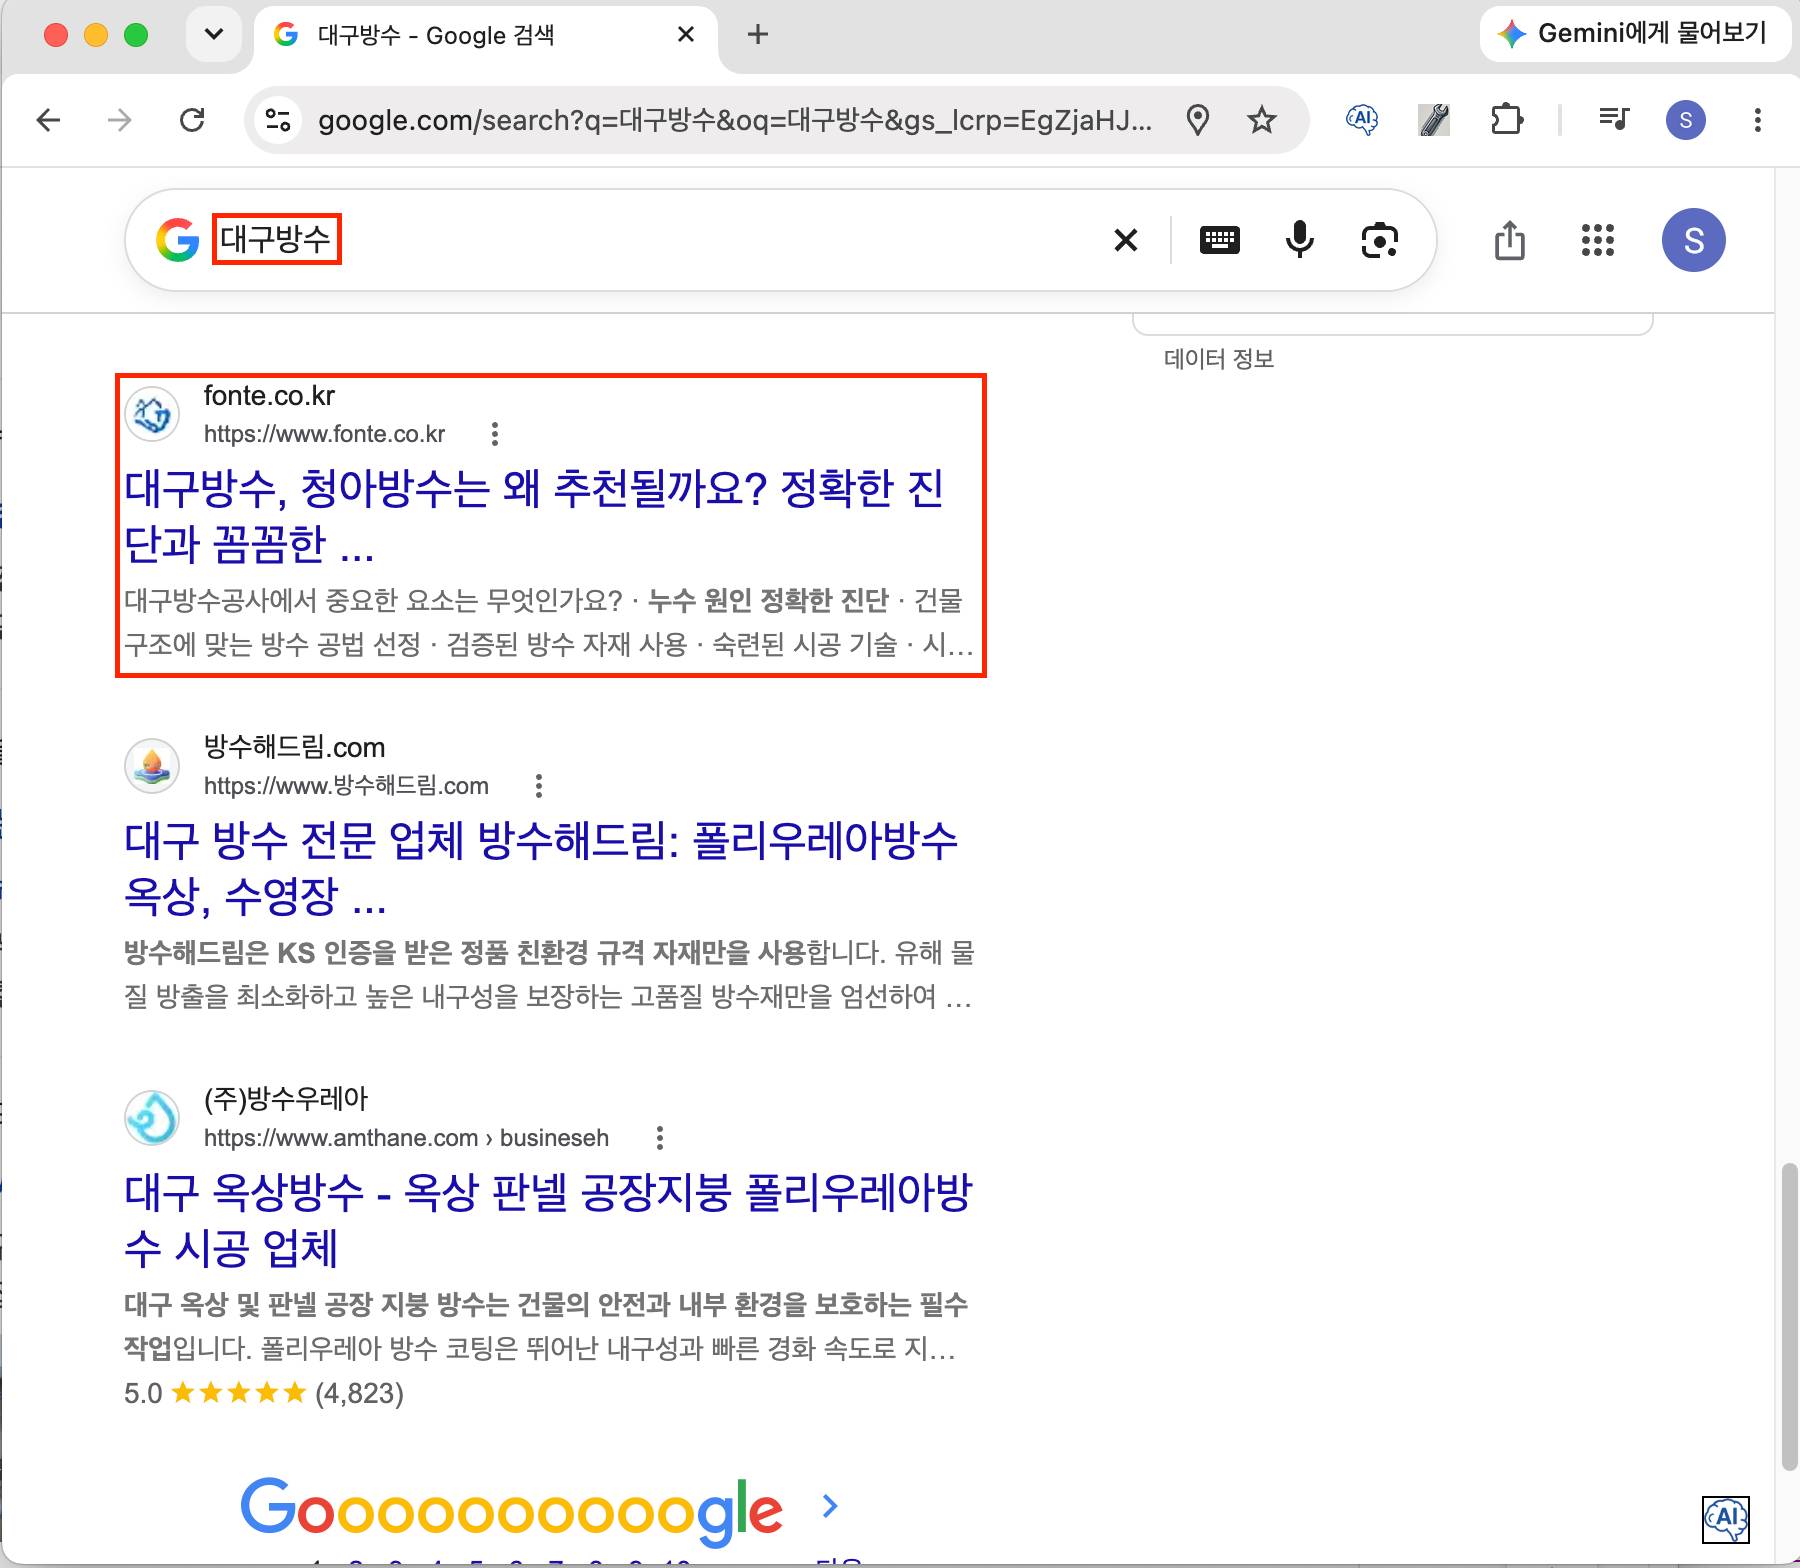
Task: Click 방수해드림.com site name text
Action: tap(295, 748)
